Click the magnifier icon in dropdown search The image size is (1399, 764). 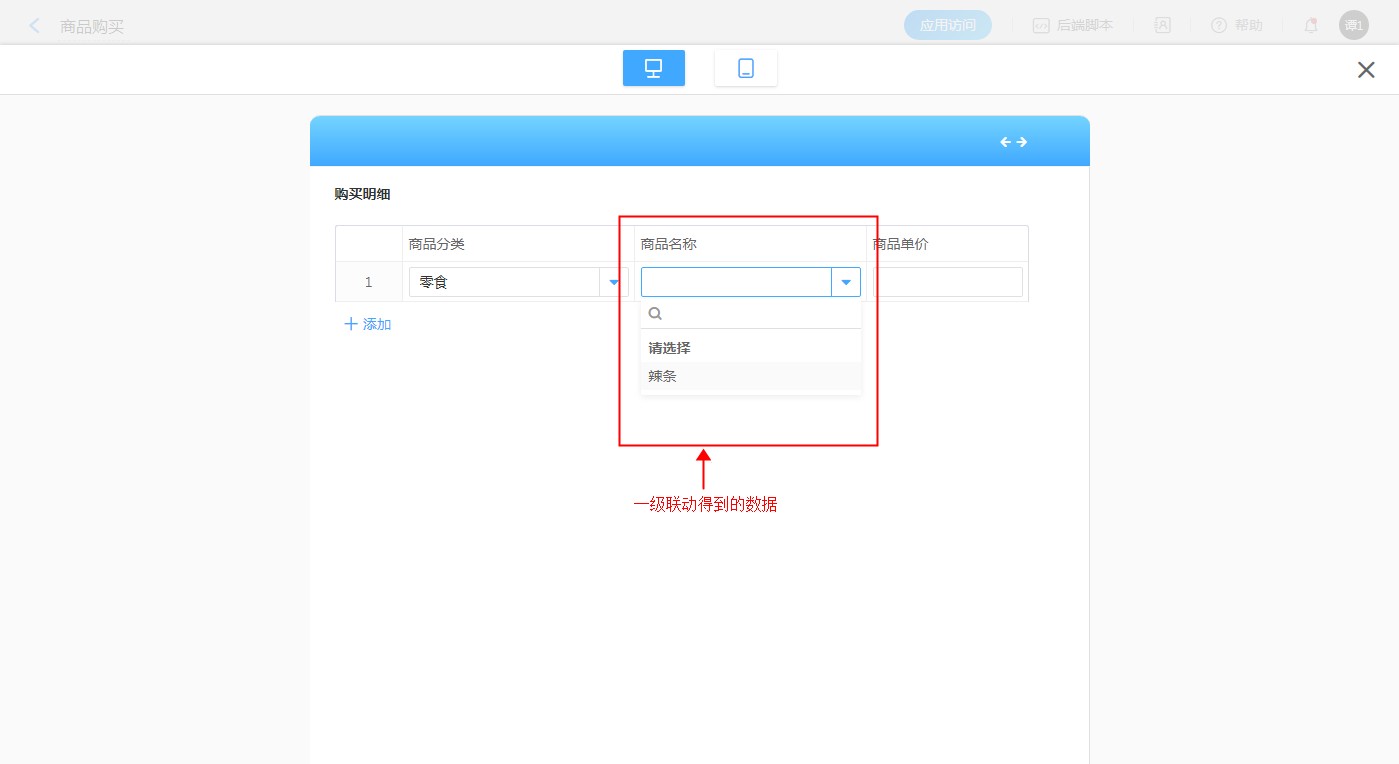coord(656,313)
